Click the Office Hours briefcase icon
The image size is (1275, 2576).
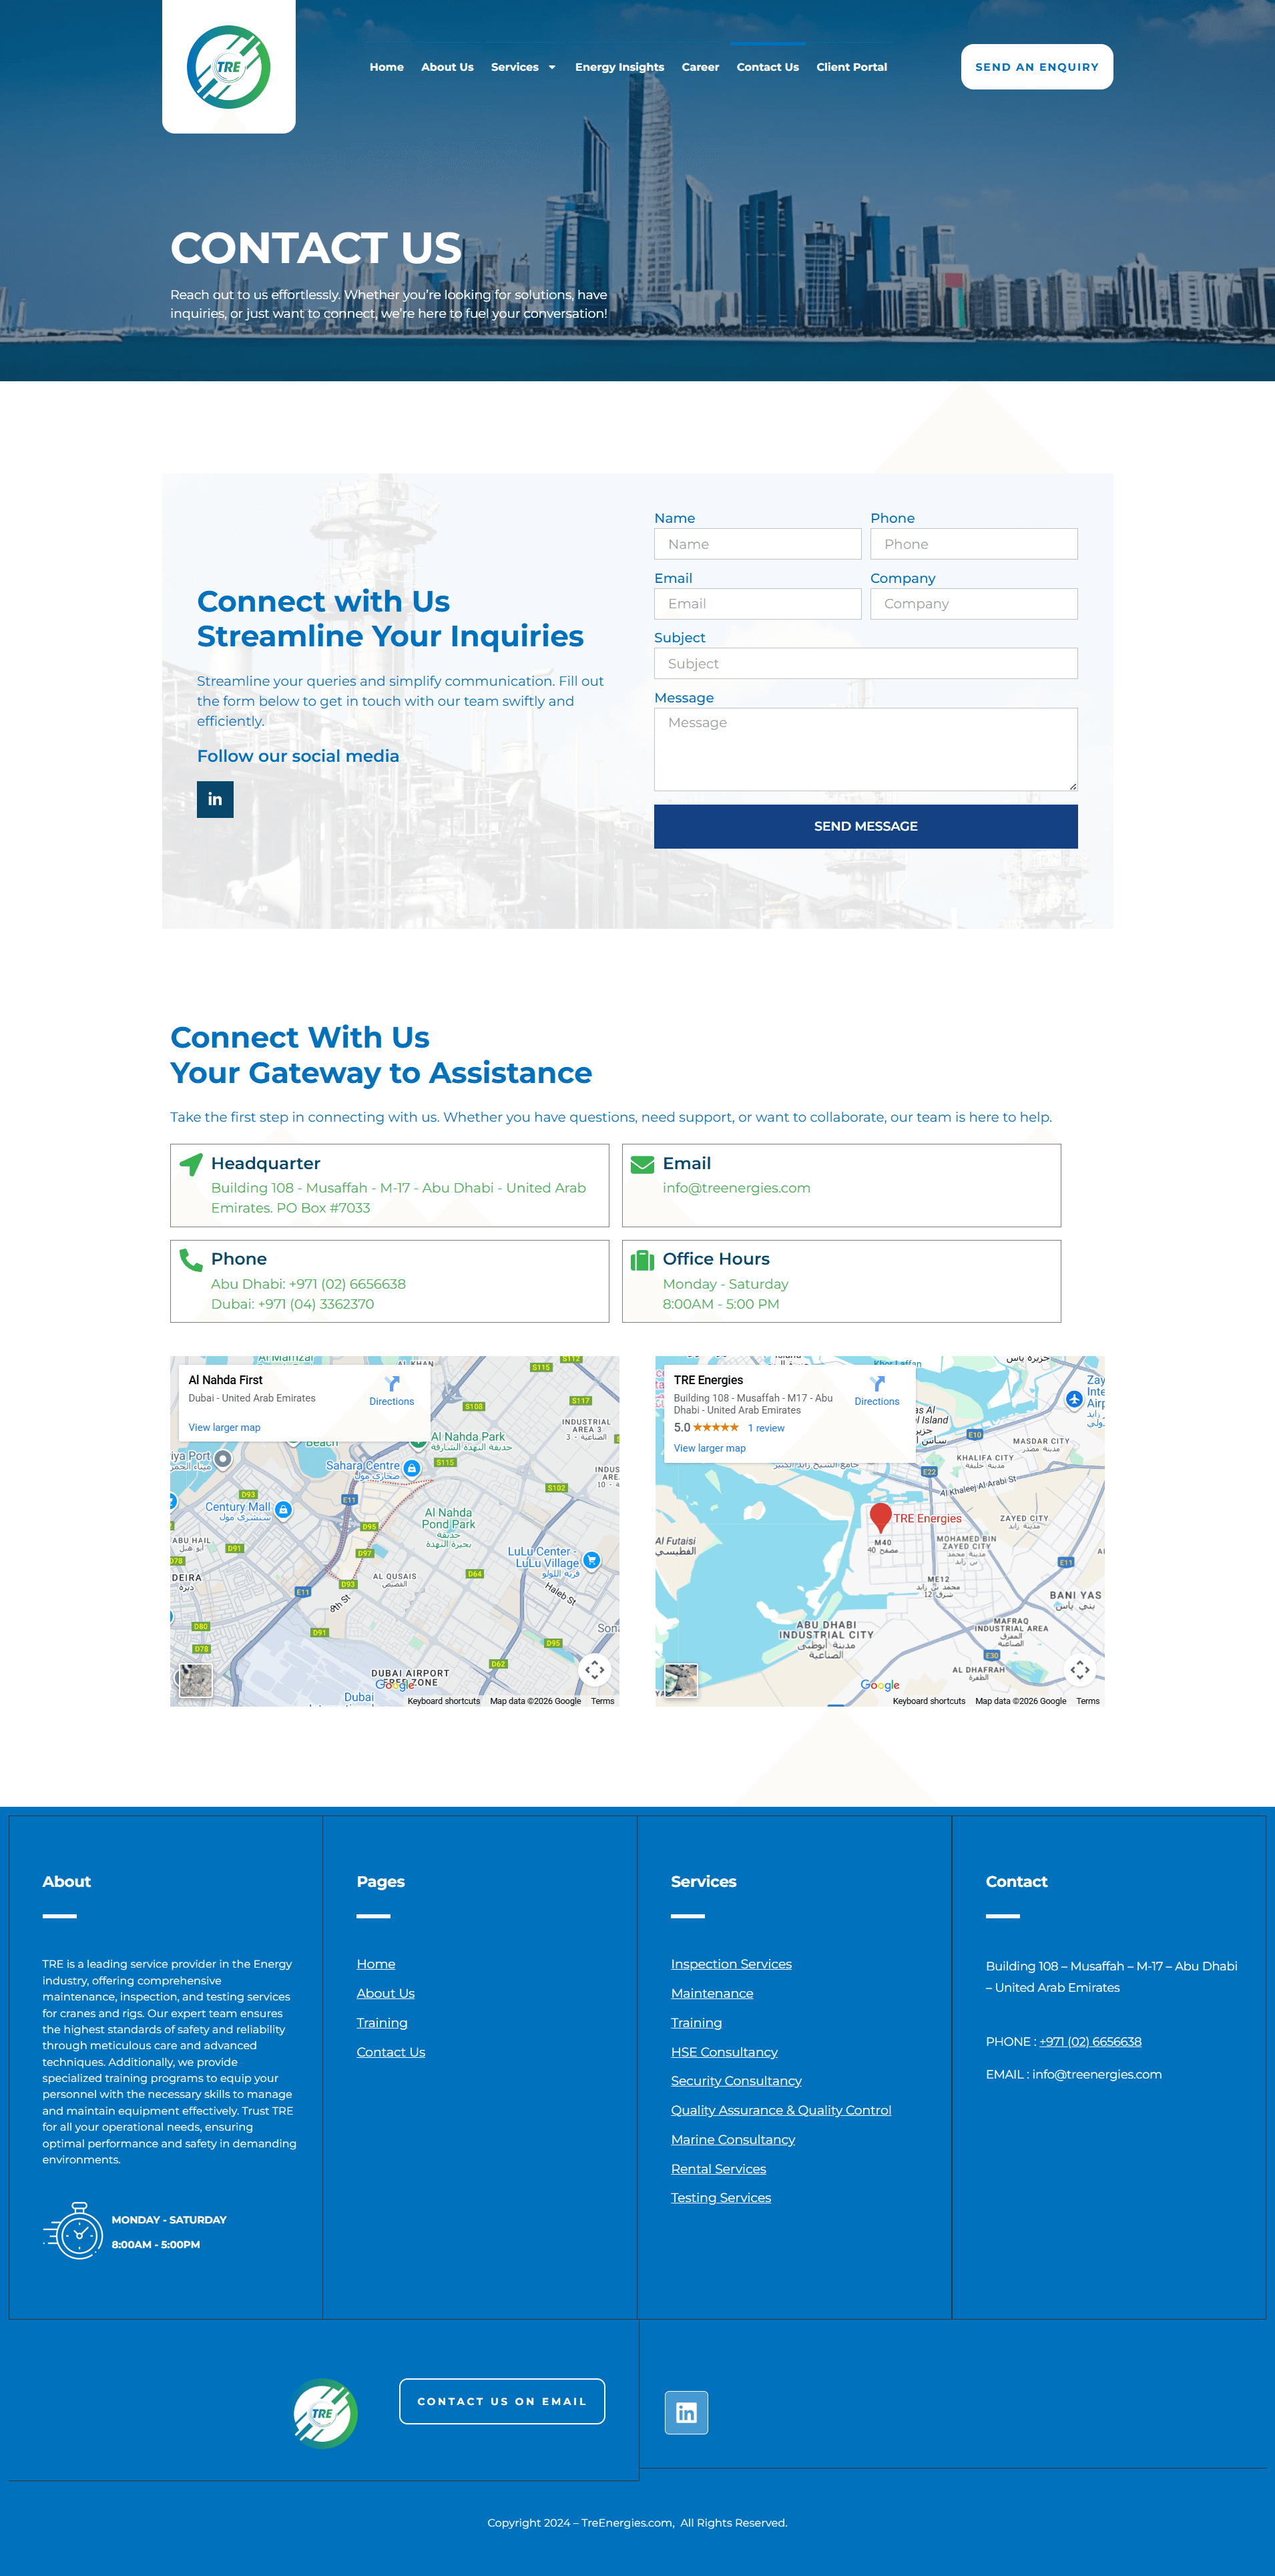pyautogui.click(x=643, y=1260)
